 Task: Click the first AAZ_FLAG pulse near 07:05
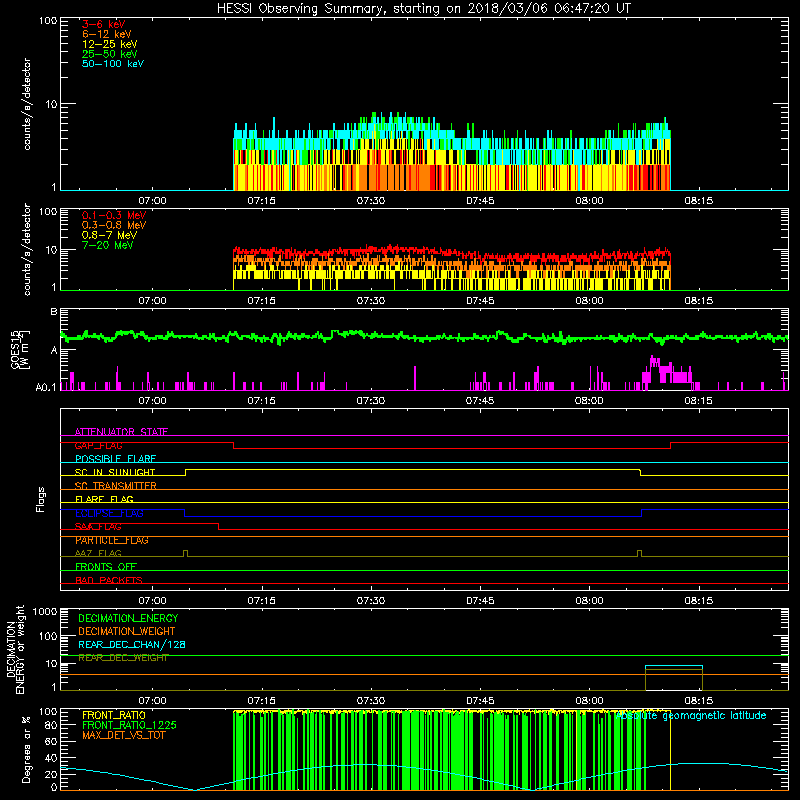click(185, 553)
